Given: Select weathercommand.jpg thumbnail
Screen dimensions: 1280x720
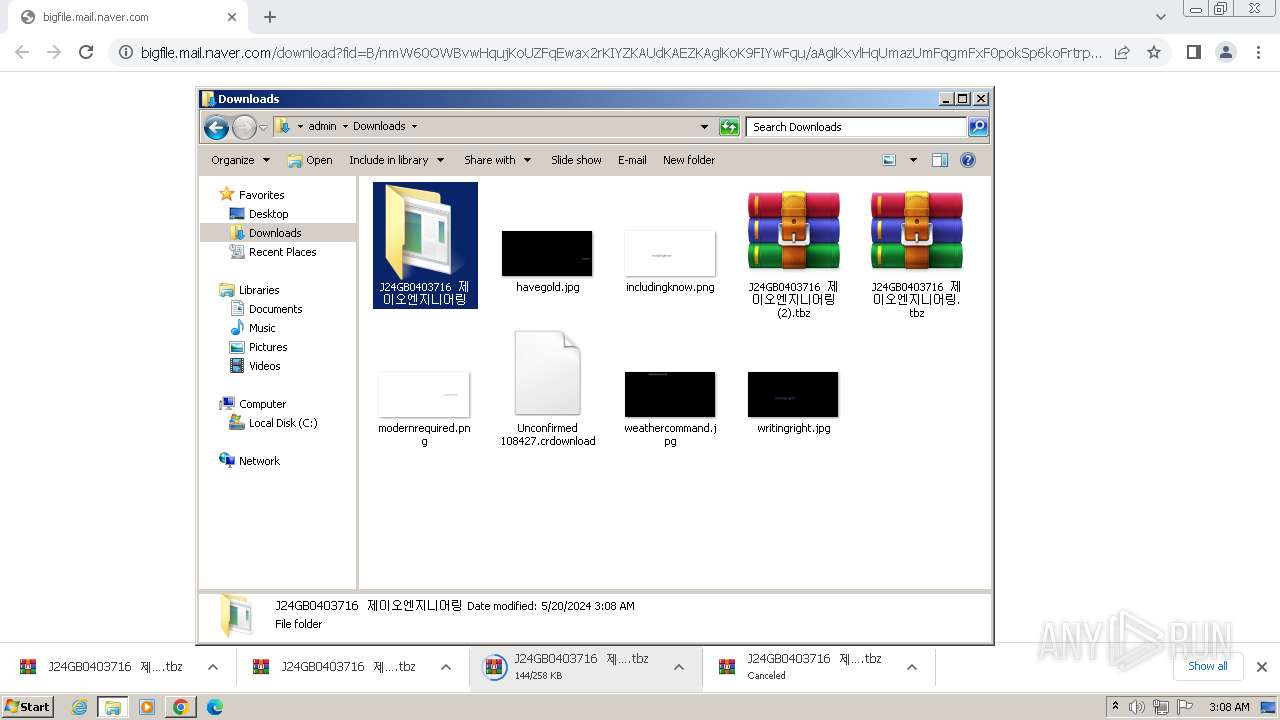Looking at the screenshot, I should 670,394.
